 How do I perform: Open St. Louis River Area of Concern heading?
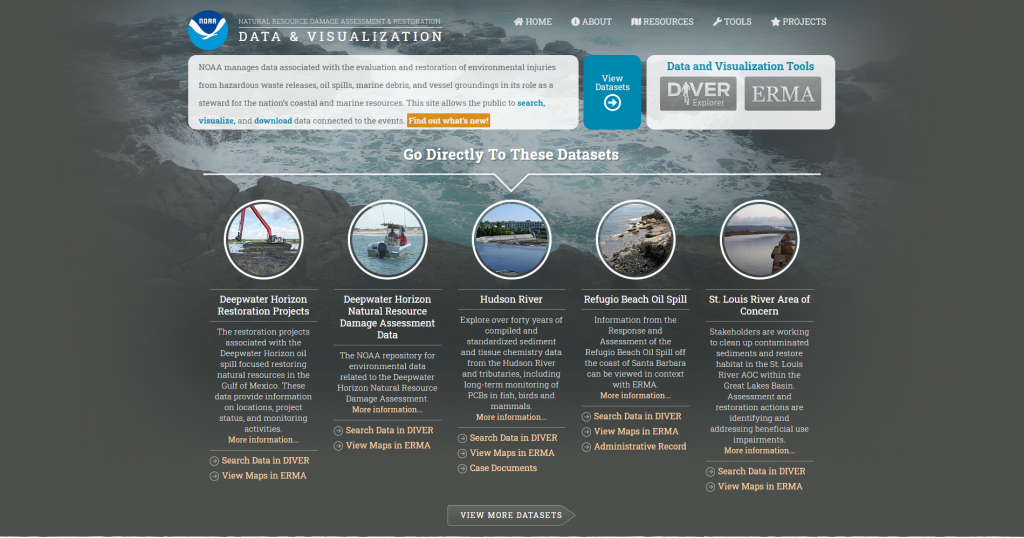[760, 306]
